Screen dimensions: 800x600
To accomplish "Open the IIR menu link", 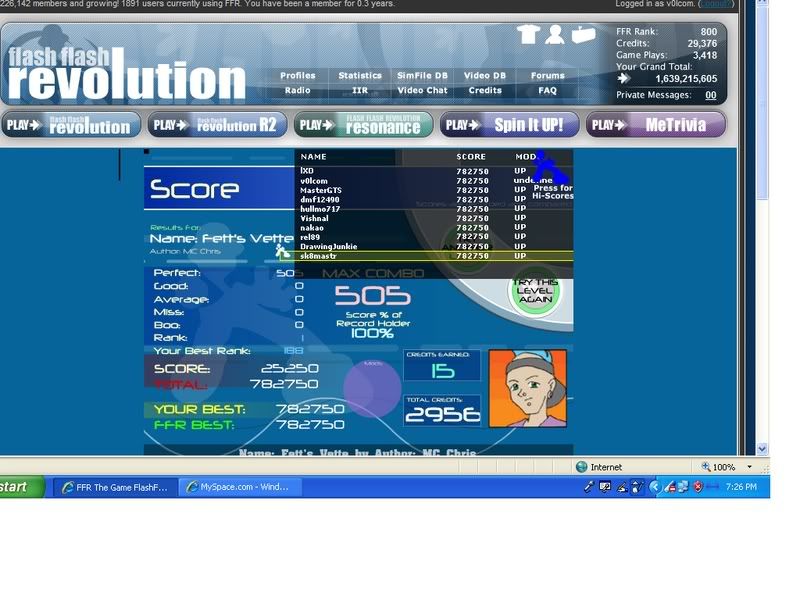I will coord(360,90).
